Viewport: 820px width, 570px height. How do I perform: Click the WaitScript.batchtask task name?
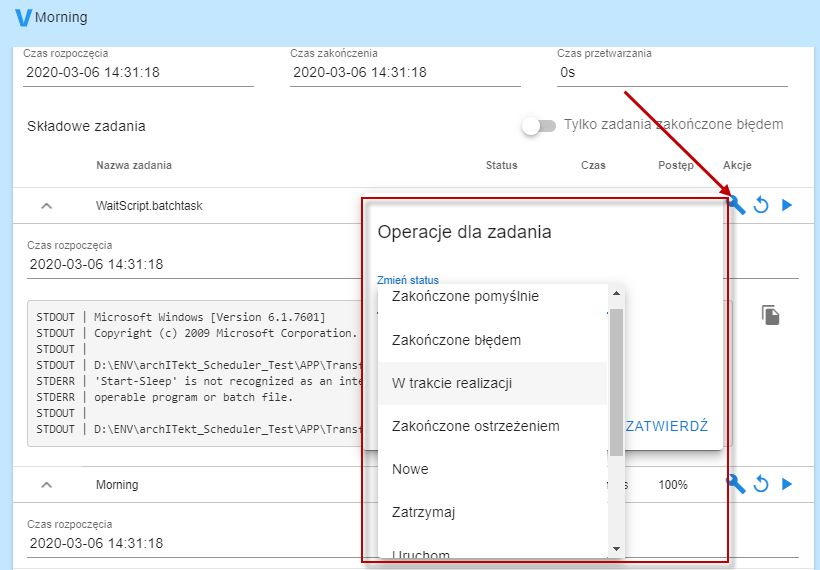149,206
